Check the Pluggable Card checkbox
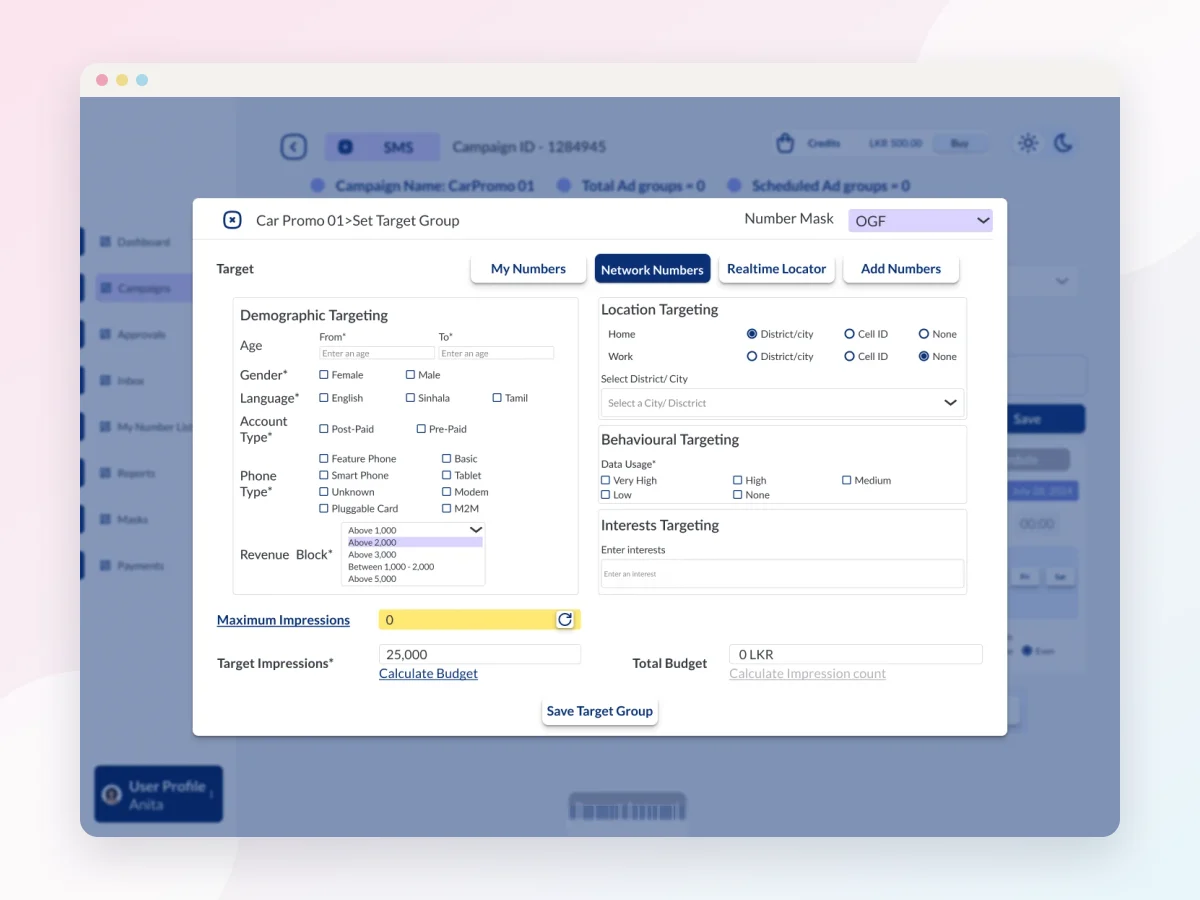Image resolution: width=1200 pixels, height=900 pixels. click(324, 509)
